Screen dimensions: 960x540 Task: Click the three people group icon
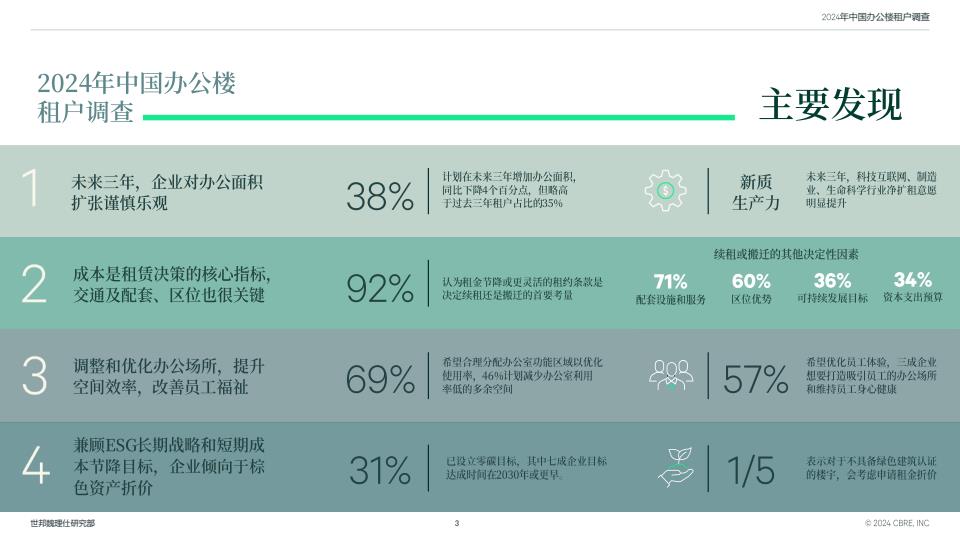point(671,375)
